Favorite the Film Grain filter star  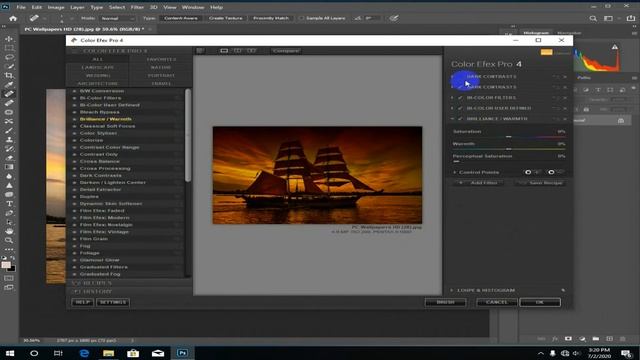[x=178, y=239]
